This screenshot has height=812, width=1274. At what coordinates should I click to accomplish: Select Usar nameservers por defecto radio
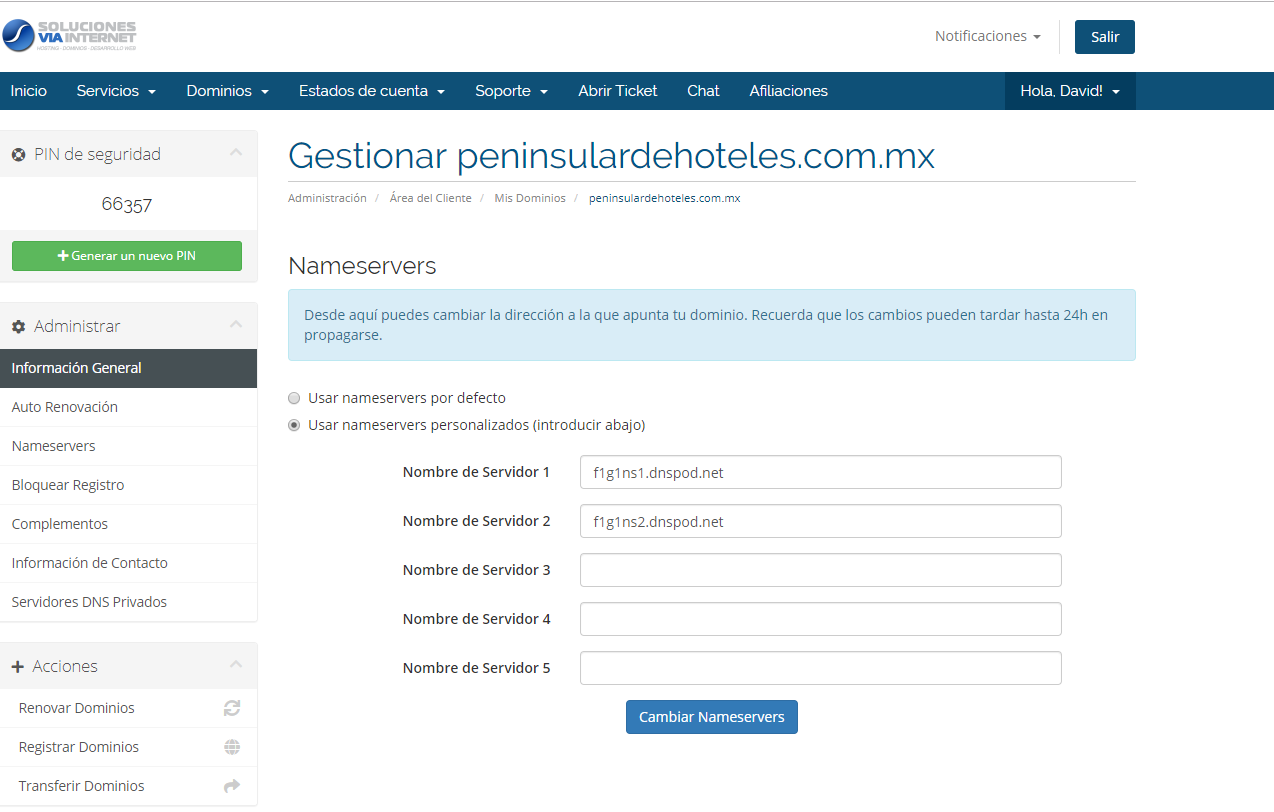294,398
